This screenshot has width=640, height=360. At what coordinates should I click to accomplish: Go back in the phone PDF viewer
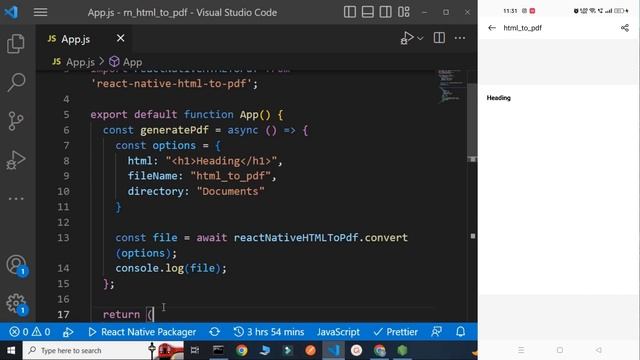(492, 28)
